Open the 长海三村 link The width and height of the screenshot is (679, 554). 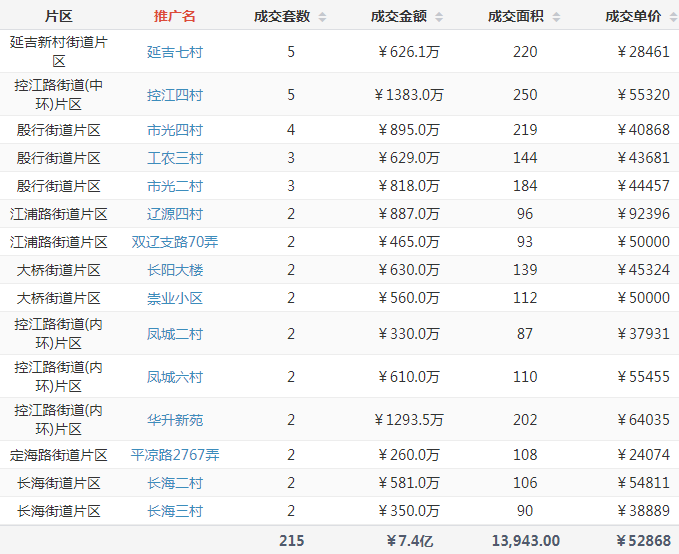click(x=175, y=511)
